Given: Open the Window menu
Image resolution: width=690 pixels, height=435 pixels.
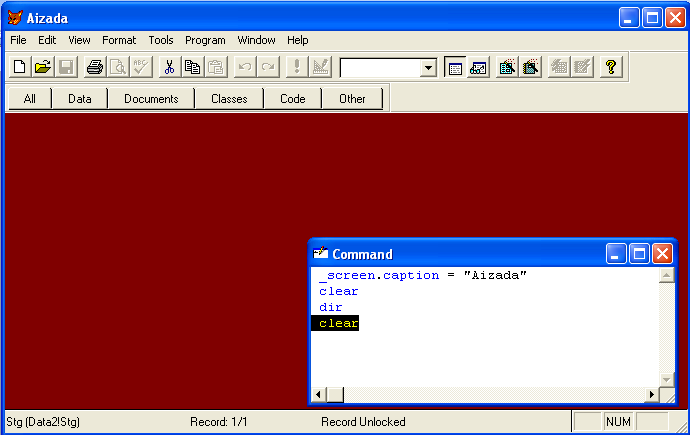Looking at the screenshot, I should pos(256,40).
